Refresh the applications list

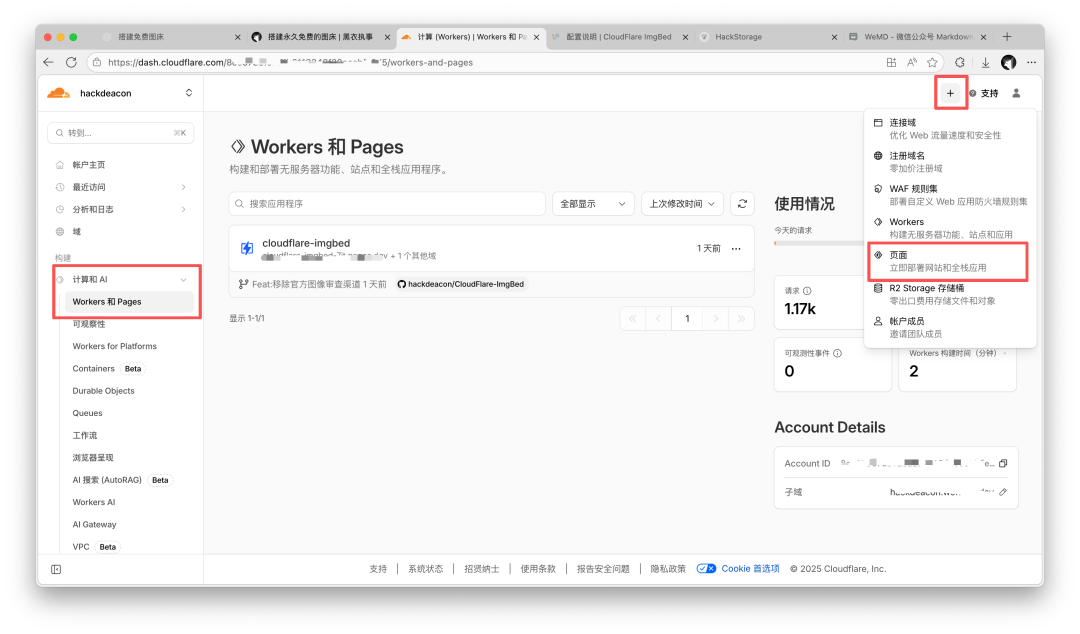[742, 203]
